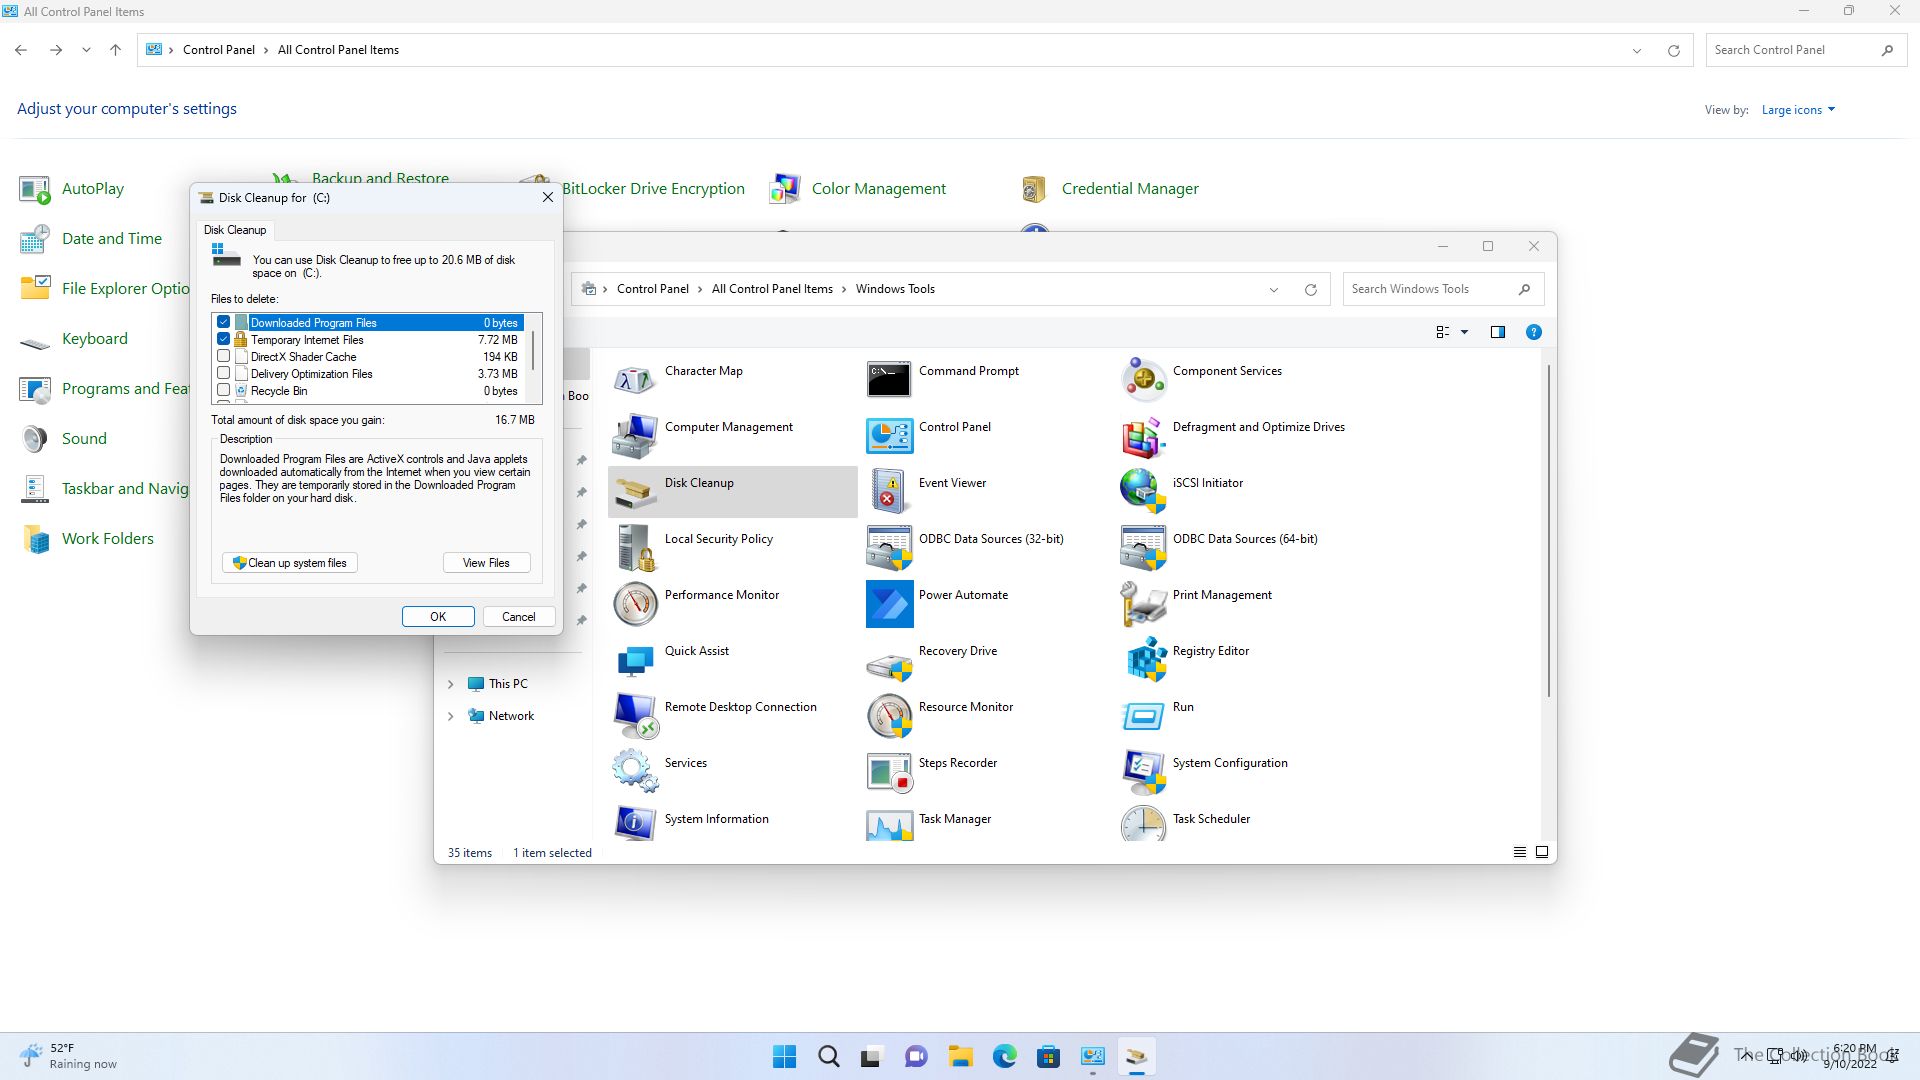Check the DirectX Shader Cache checkbox
1920x1080 pixels.
coord(224,356)
